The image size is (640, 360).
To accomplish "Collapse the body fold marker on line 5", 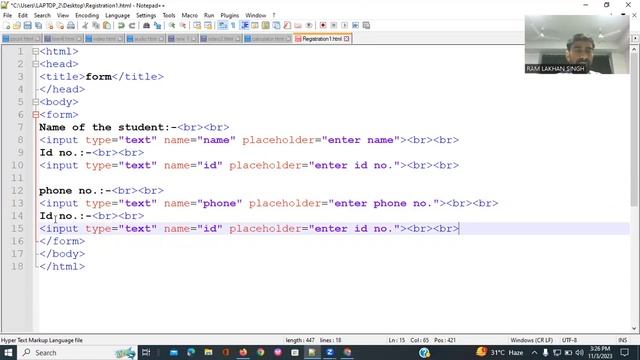I will [x=36, y=102].
